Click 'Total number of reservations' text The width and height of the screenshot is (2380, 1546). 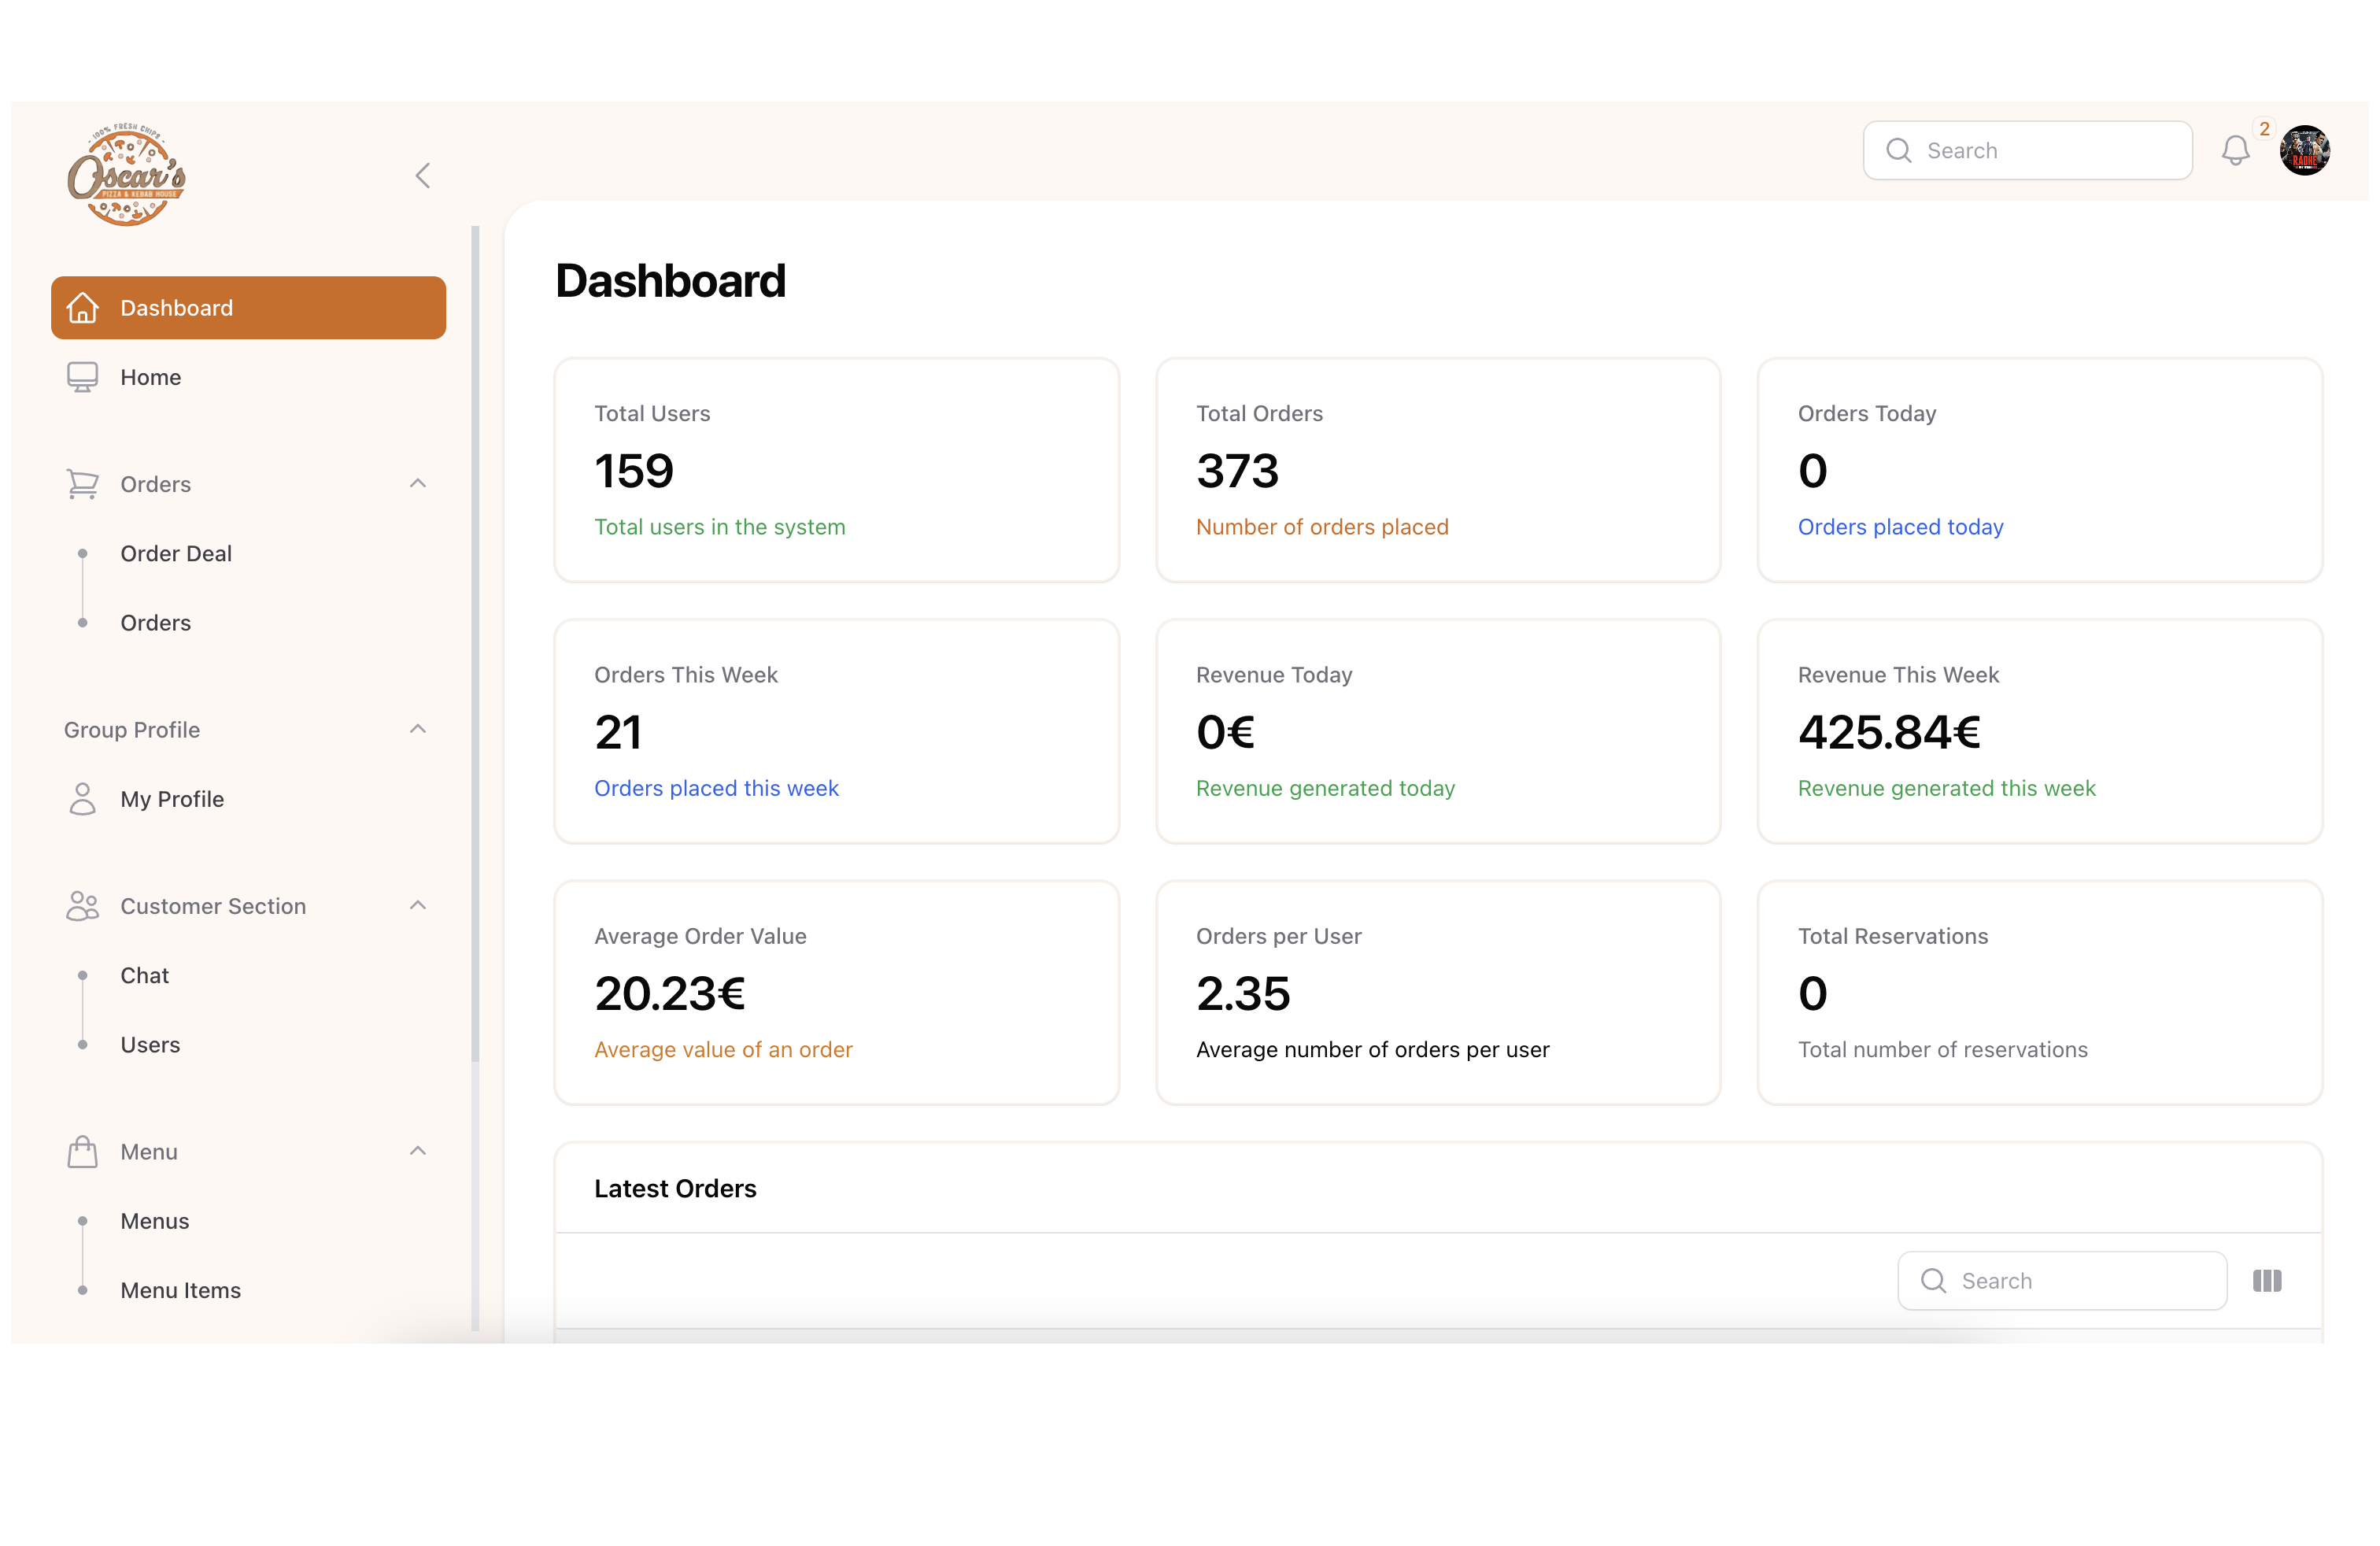click(1942, 1050)
